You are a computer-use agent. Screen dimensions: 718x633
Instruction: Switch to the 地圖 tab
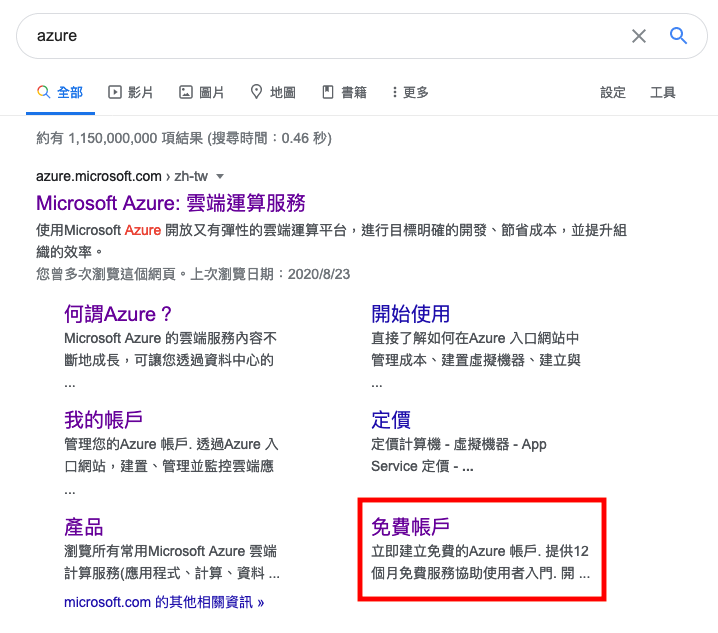click(x=273, y=93)
